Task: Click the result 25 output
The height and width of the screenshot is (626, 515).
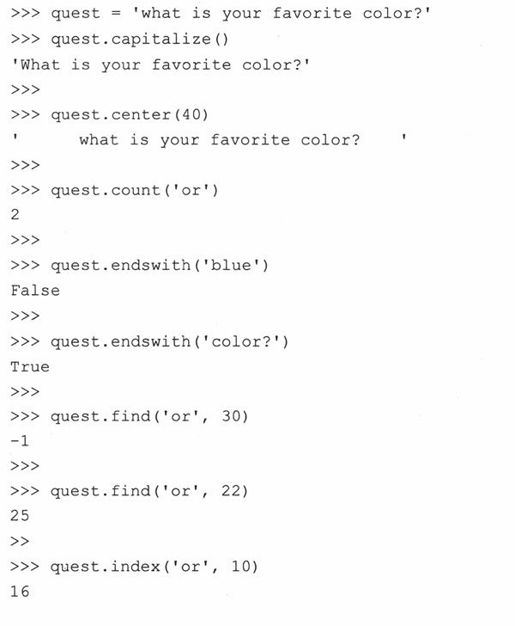Action: coord(20,516)
